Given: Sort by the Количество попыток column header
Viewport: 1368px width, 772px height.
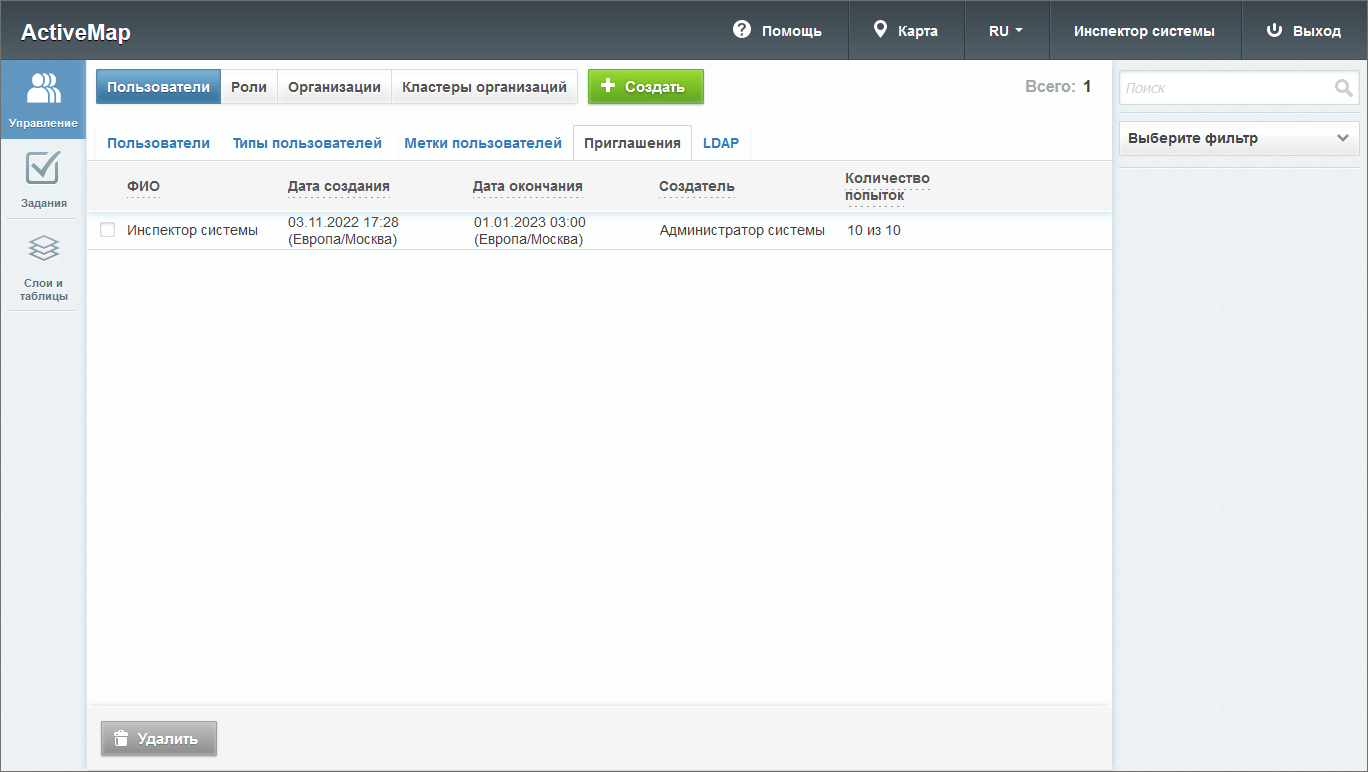Looking at the screenshot, I should point(886,186).
